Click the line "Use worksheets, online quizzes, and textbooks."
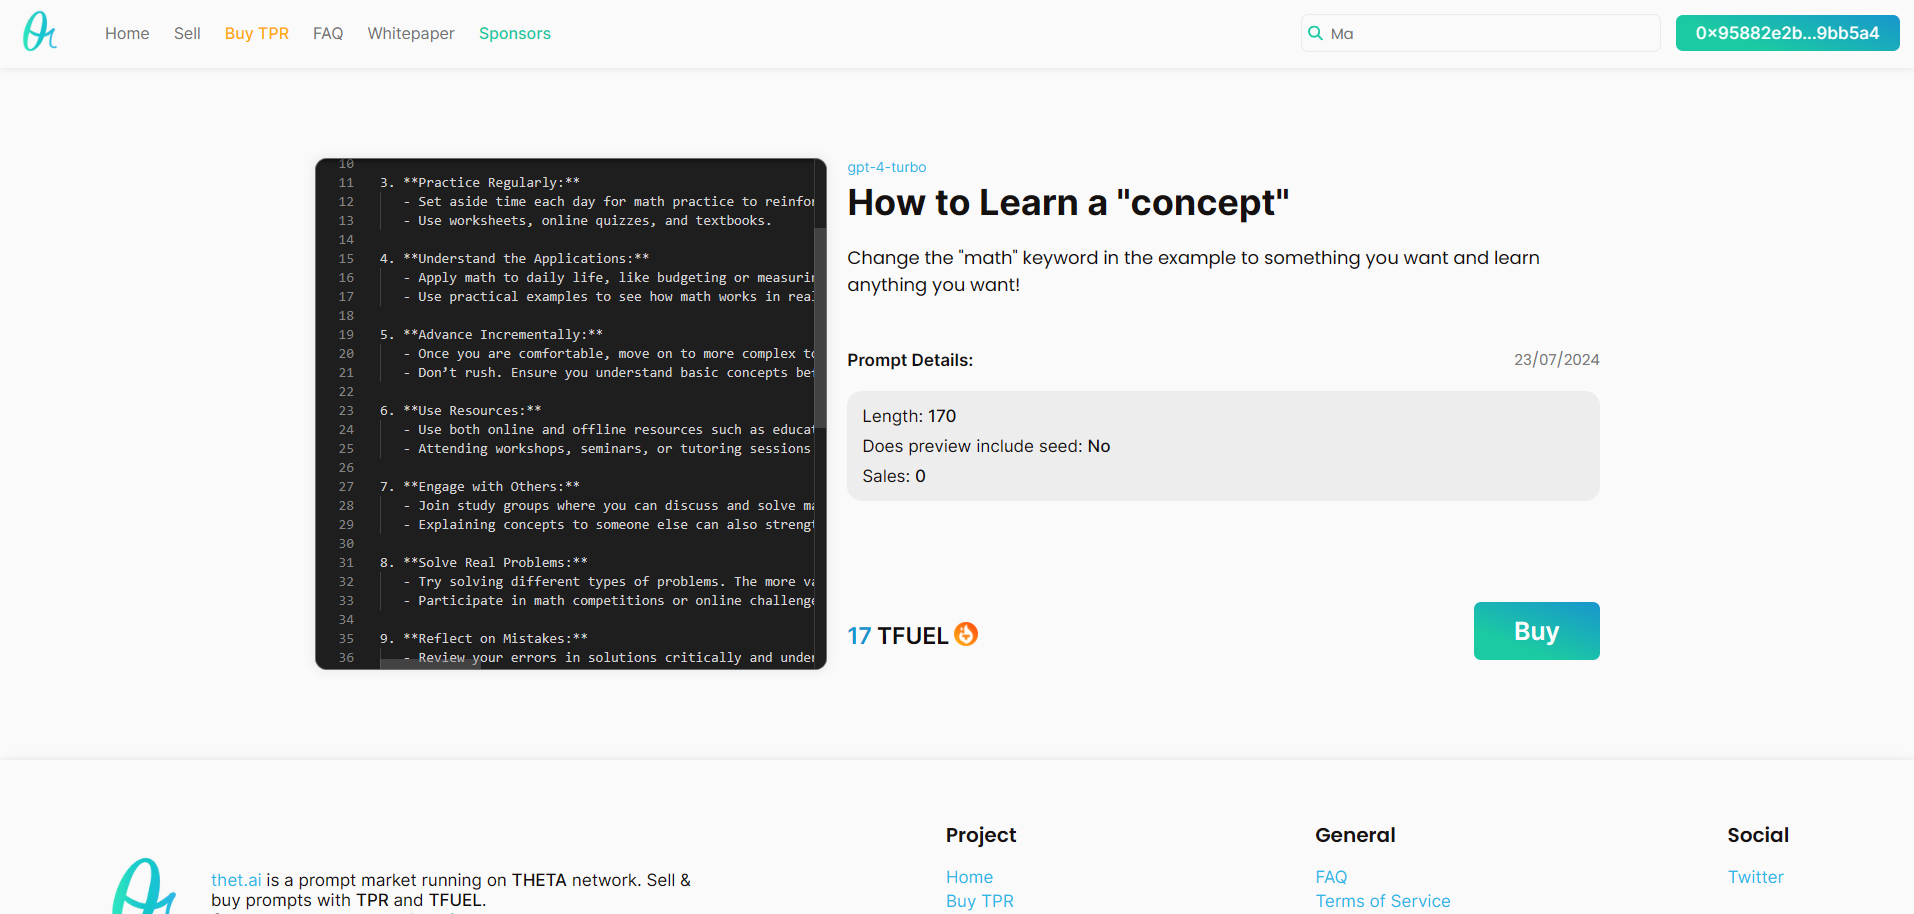This screenshot has width=1914, height=914. [588, 220]
